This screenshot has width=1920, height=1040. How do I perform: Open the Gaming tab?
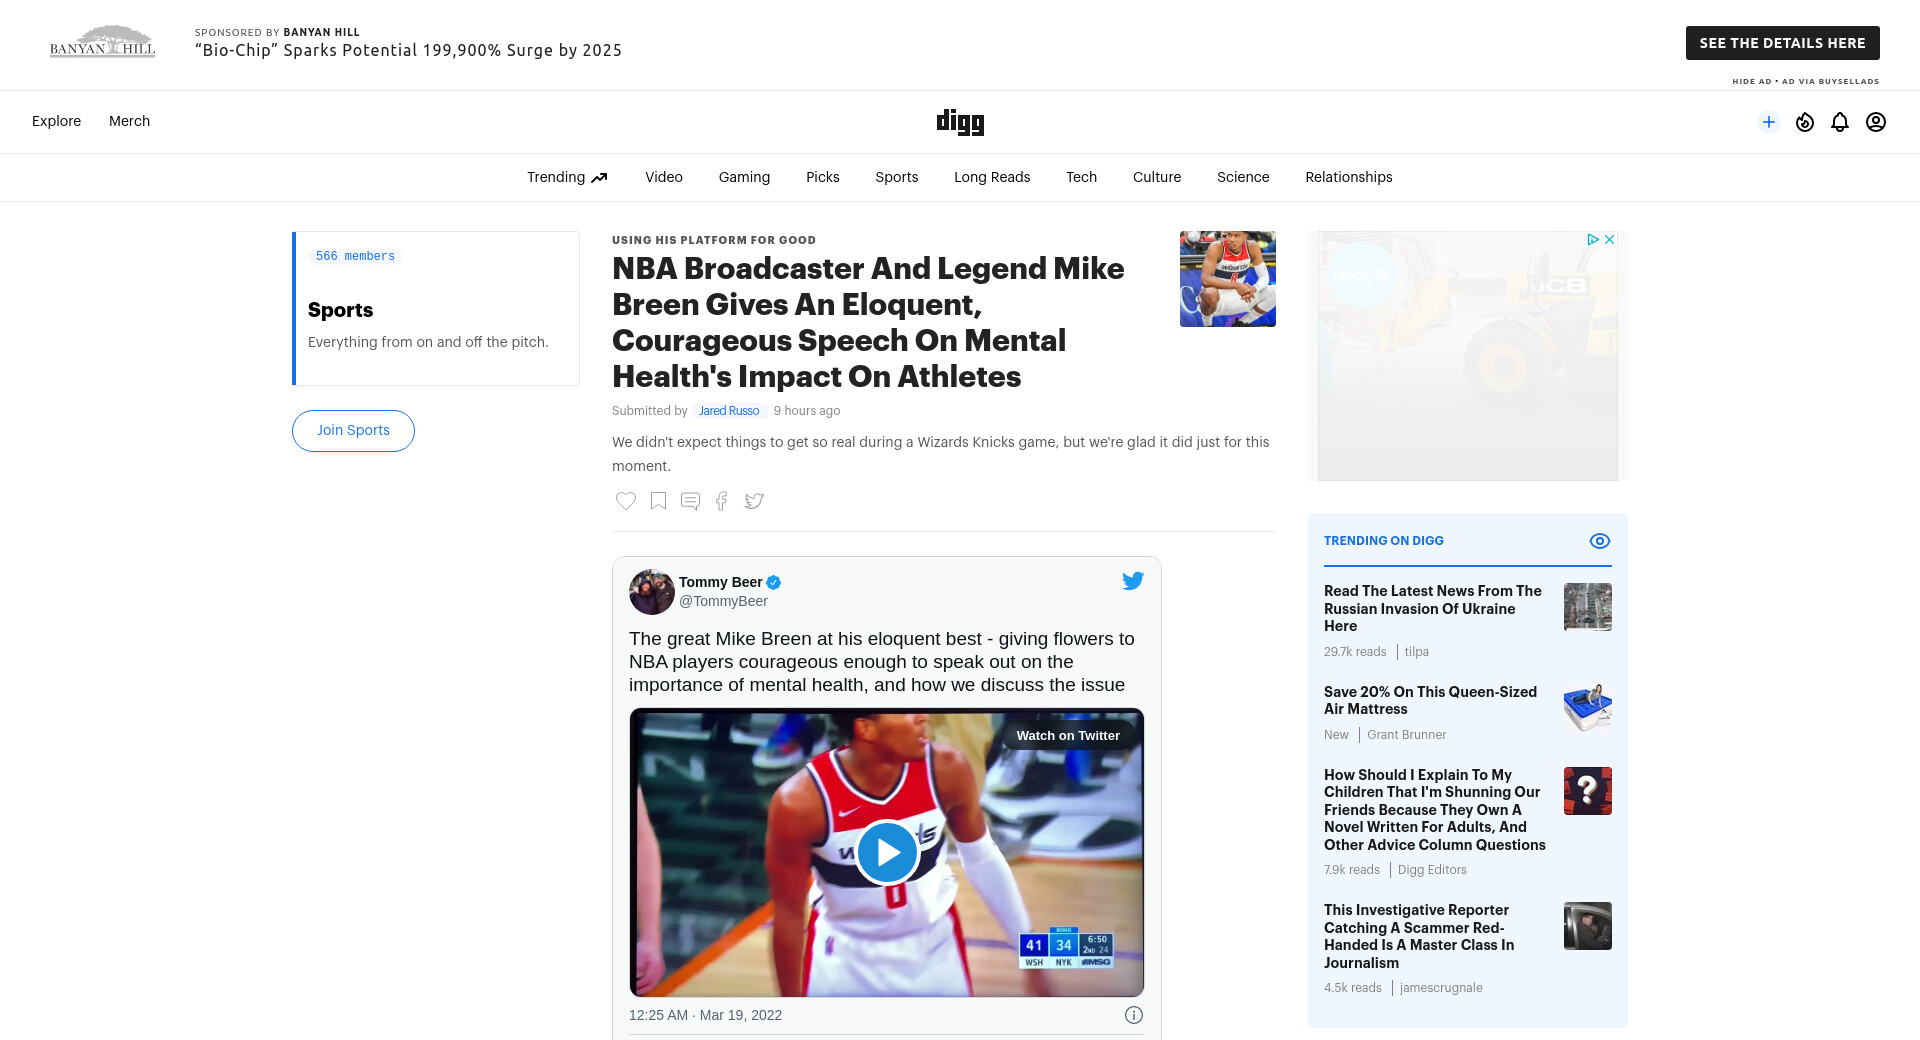coord(744,177)
